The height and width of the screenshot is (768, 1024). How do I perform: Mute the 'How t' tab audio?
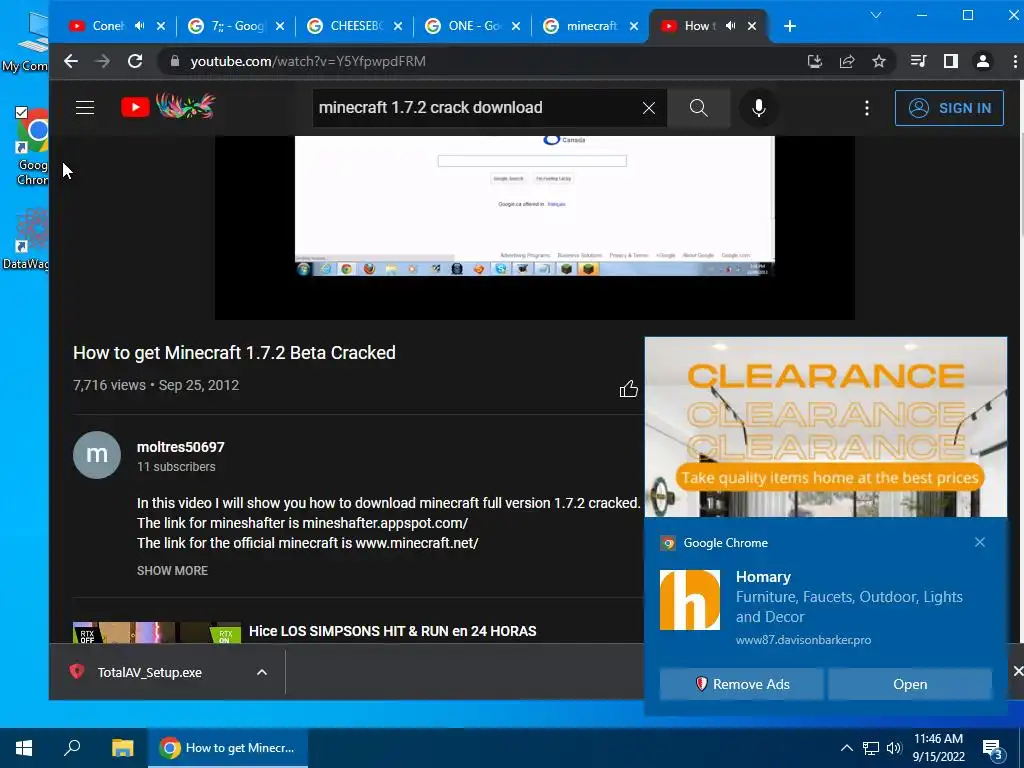pos(731,26)
